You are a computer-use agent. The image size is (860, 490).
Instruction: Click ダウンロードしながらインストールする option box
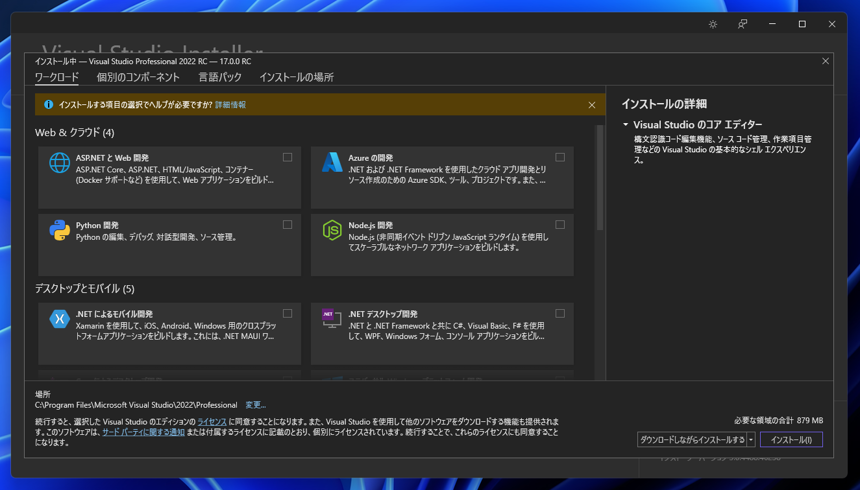(x=692, y=440)
